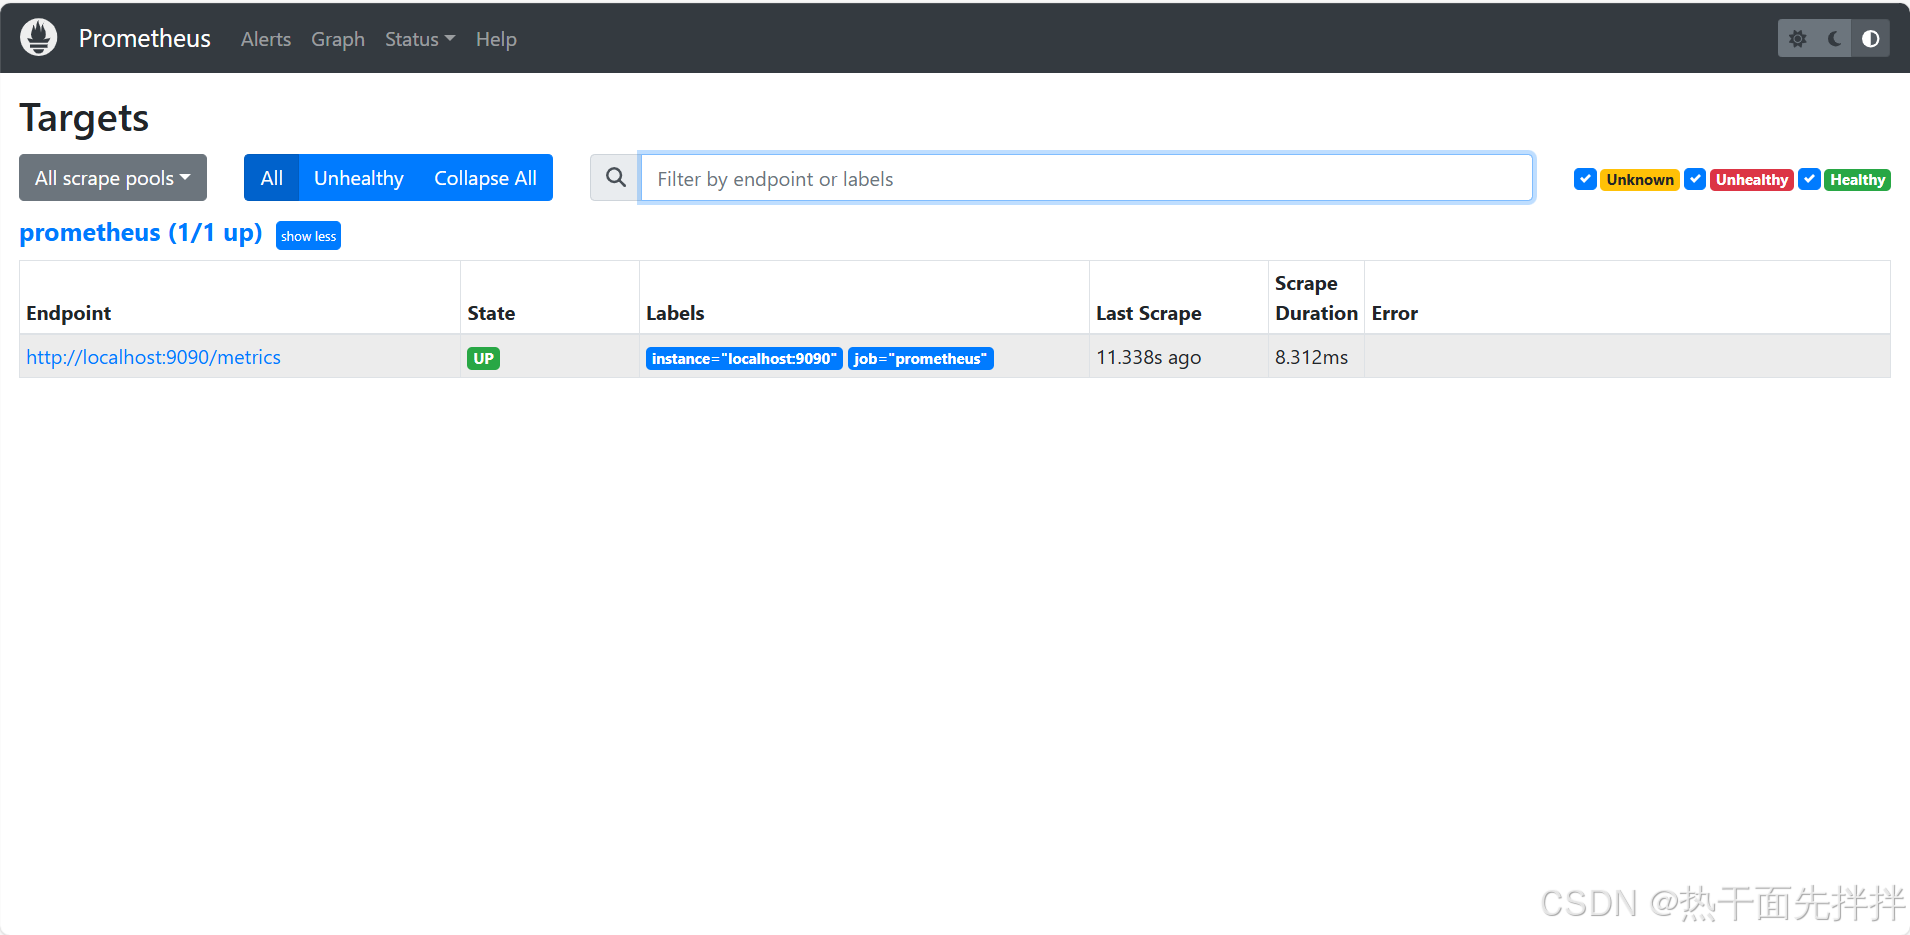Toggle the Unknown state checkbox
1910x935 pixels.
(x=1585, y=179)
